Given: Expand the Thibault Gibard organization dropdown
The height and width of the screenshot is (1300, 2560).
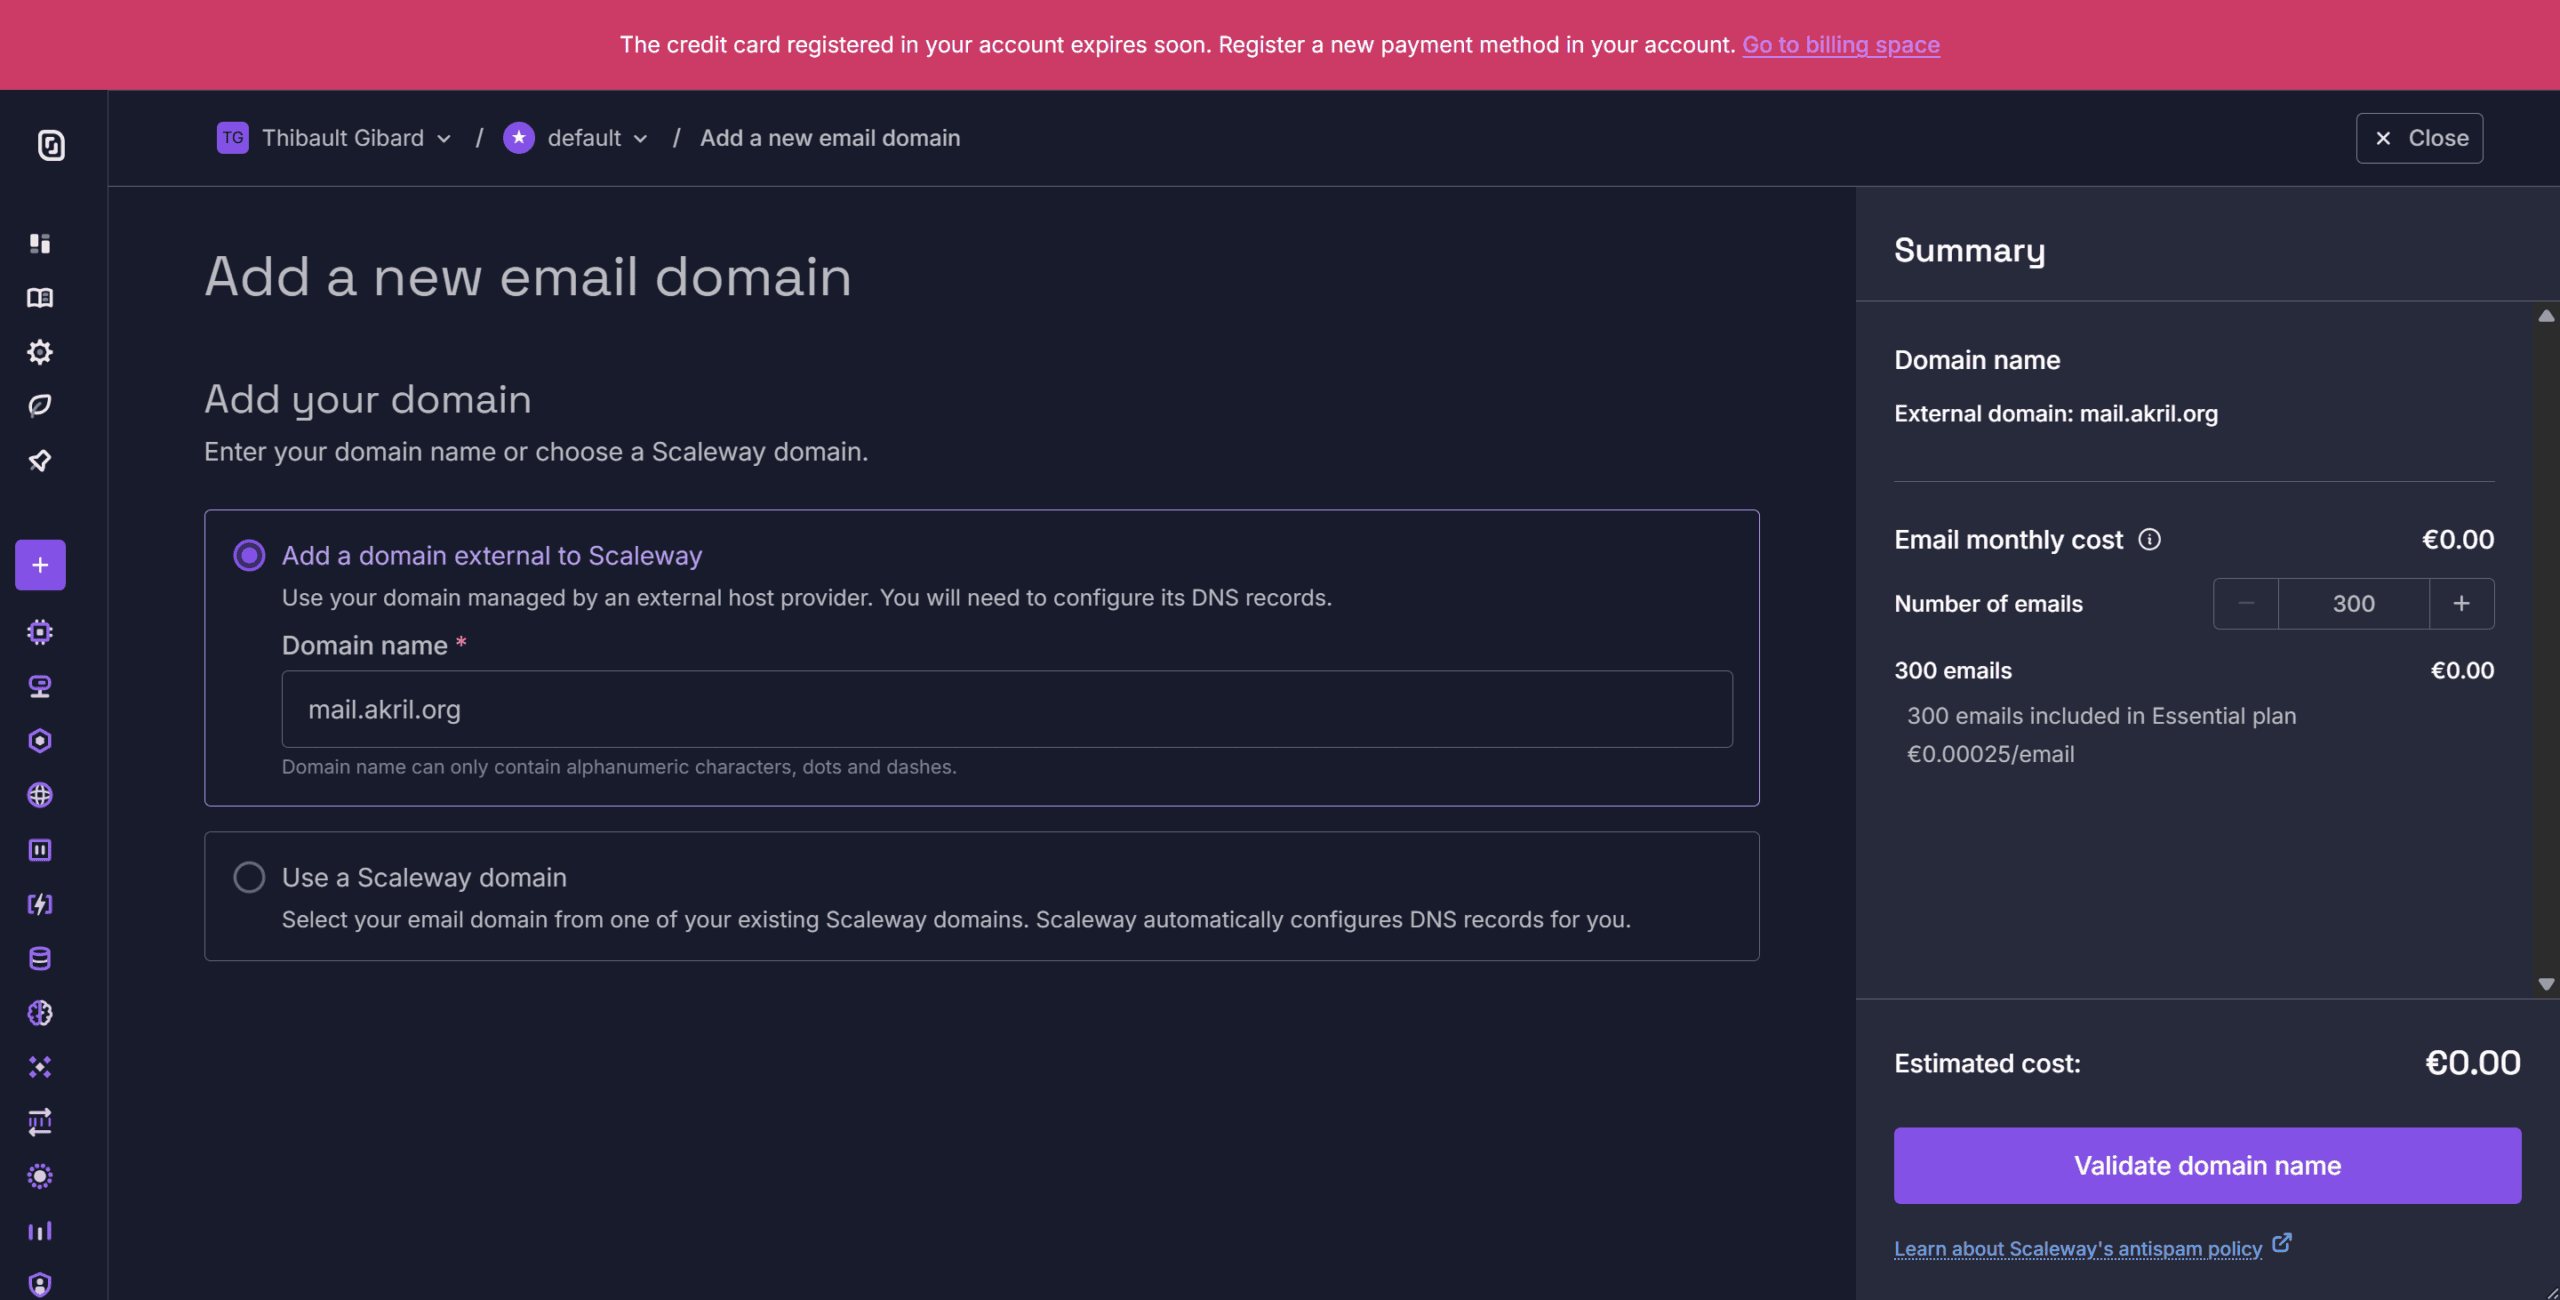Looking at the screenshot, I should coord(341,138).
